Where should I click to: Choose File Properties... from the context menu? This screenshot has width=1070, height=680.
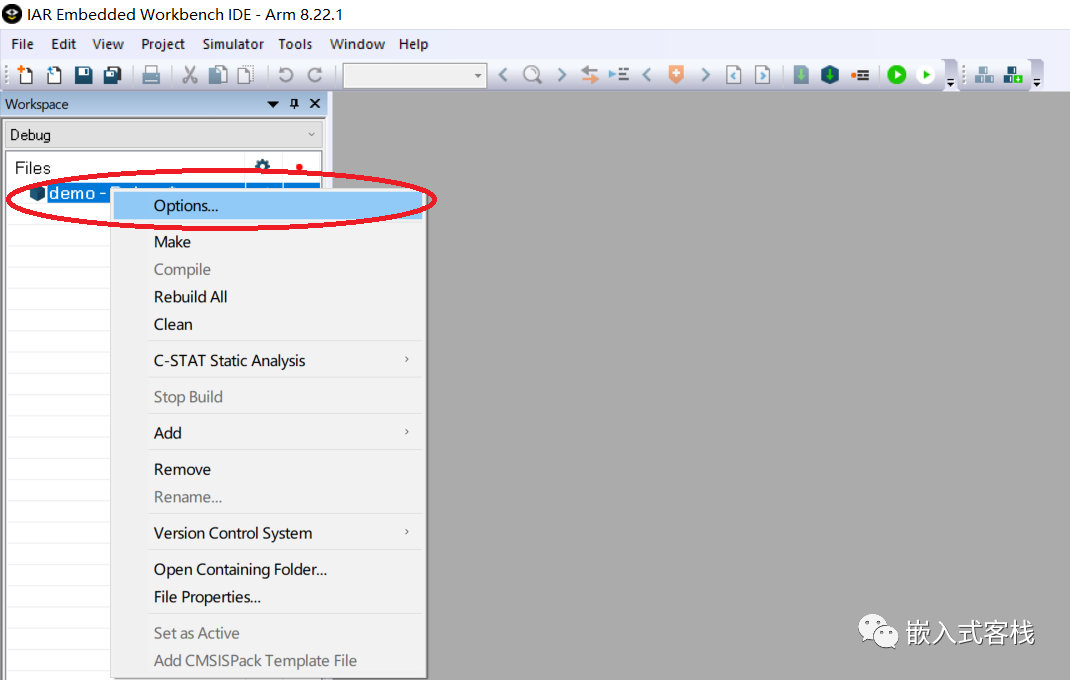click(268, 597)
